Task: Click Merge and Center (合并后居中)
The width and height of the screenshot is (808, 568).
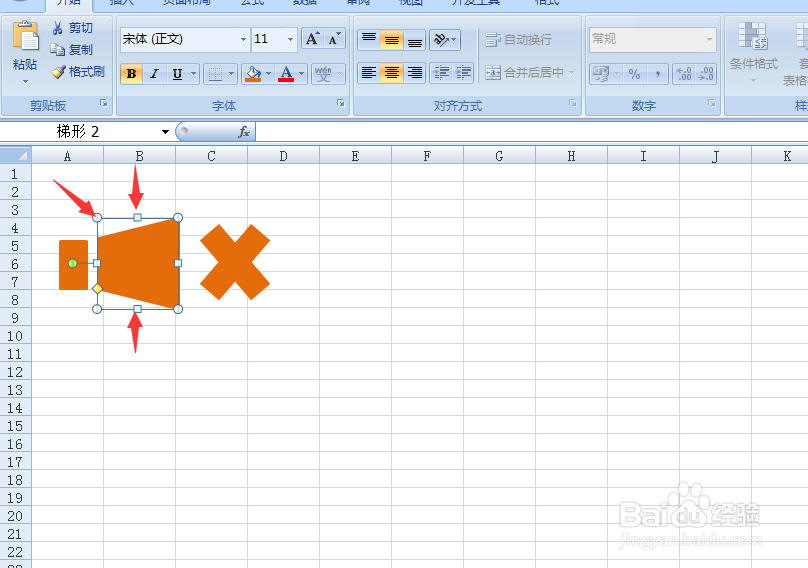Action: click(x=525, y=73)
